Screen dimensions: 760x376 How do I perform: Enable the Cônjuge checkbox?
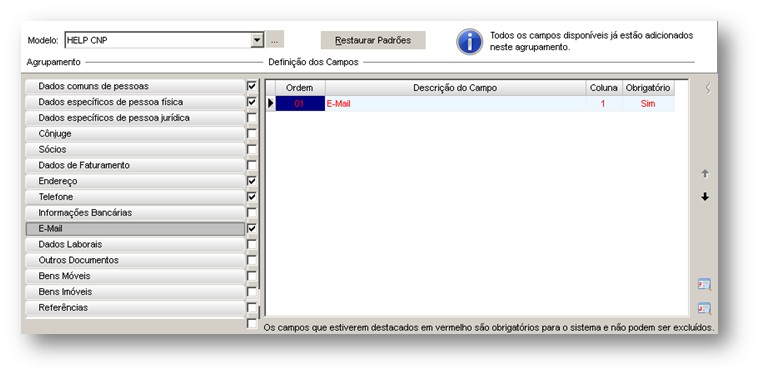click(252, 134)
